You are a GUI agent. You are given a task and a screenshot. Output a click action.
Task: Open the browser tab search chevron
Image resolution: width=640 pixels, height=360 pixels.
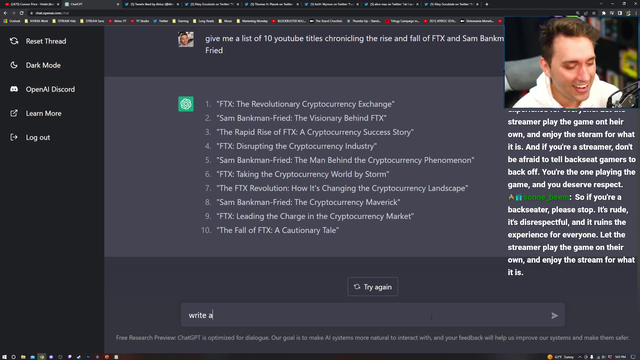(601, 4)
